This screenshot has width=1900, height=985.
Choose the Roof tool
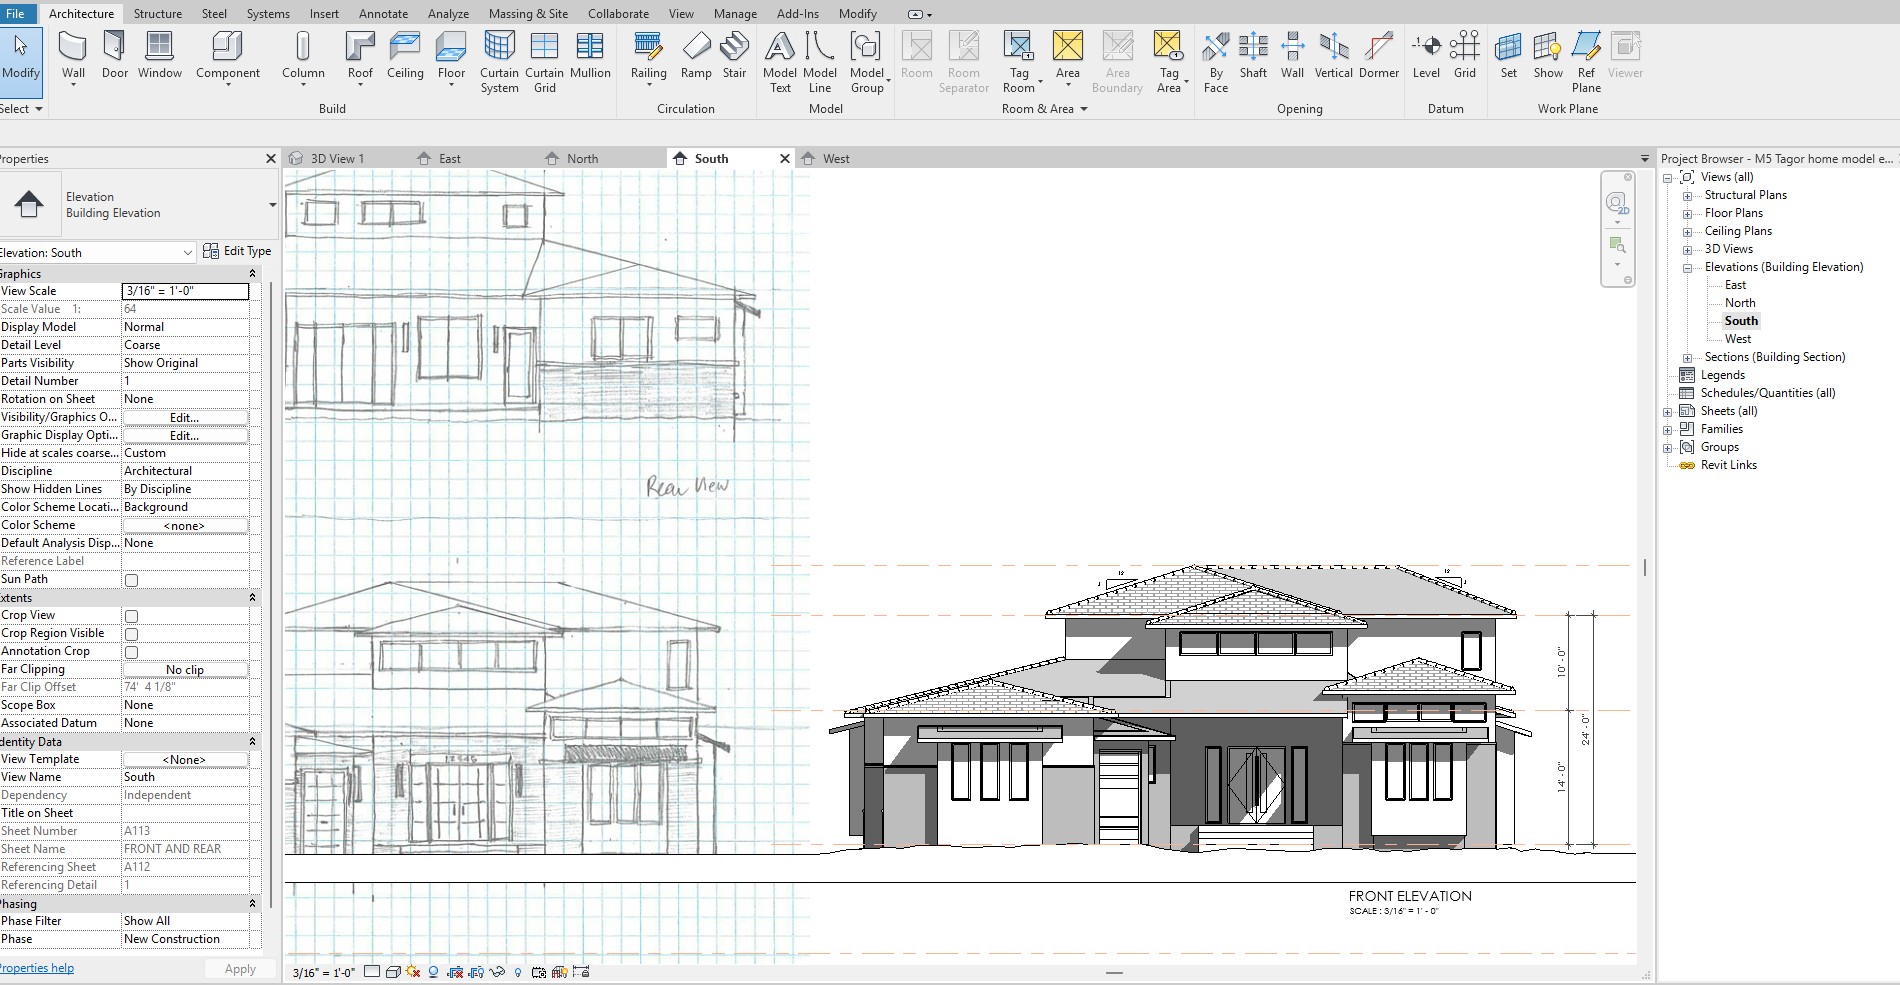pos(360,58)
